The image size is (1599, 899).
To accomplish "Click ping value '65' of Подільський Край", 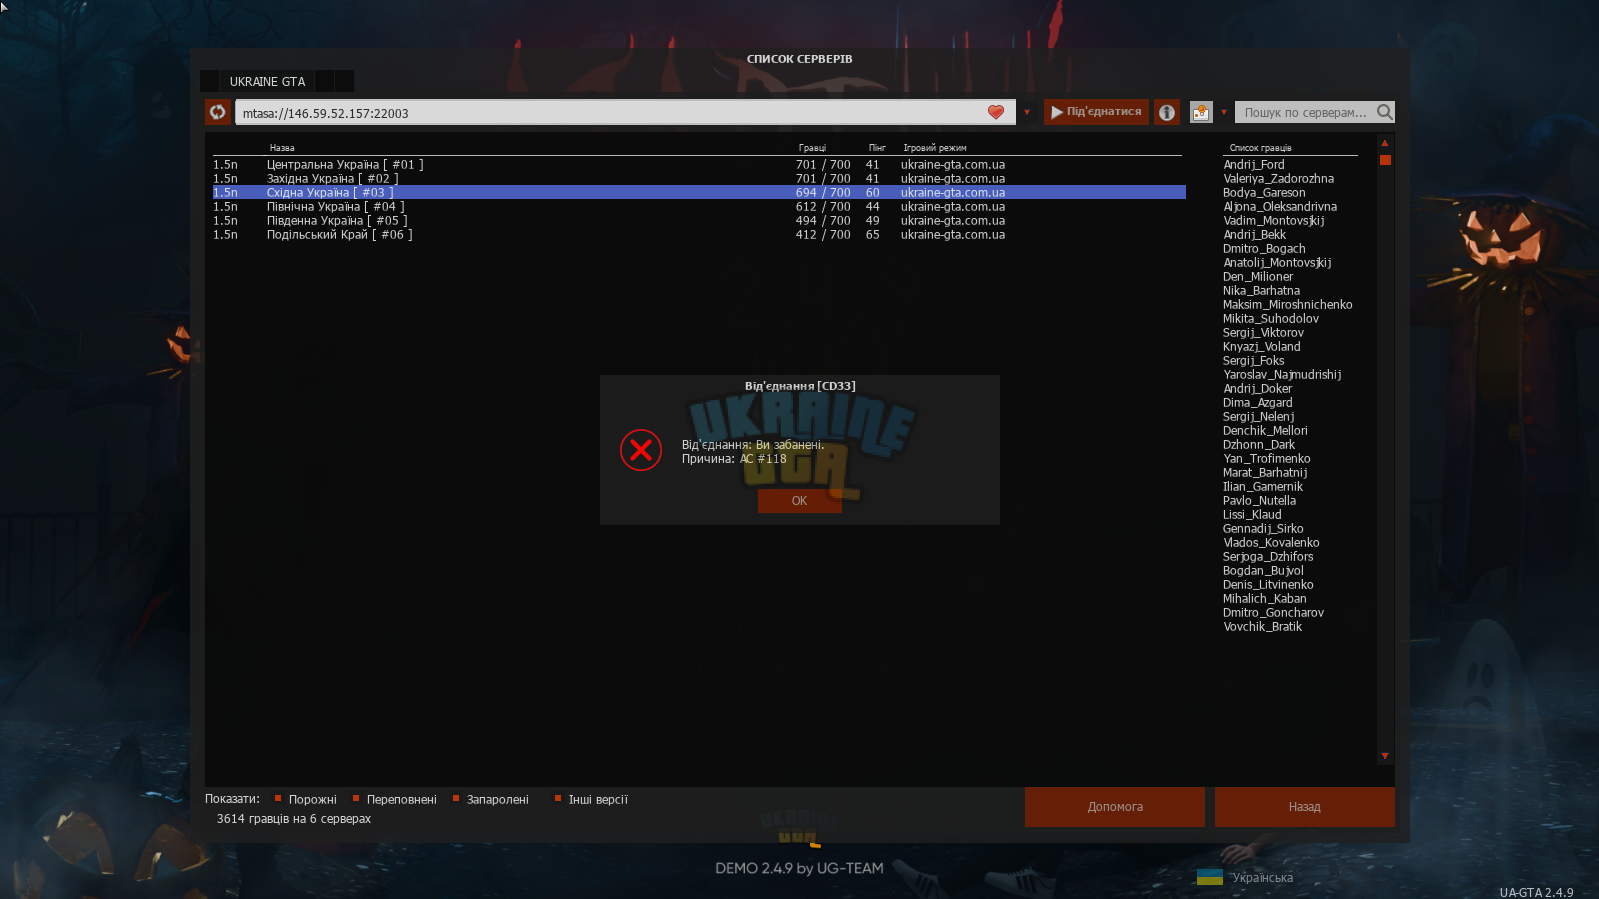I will tap(873, 234).
